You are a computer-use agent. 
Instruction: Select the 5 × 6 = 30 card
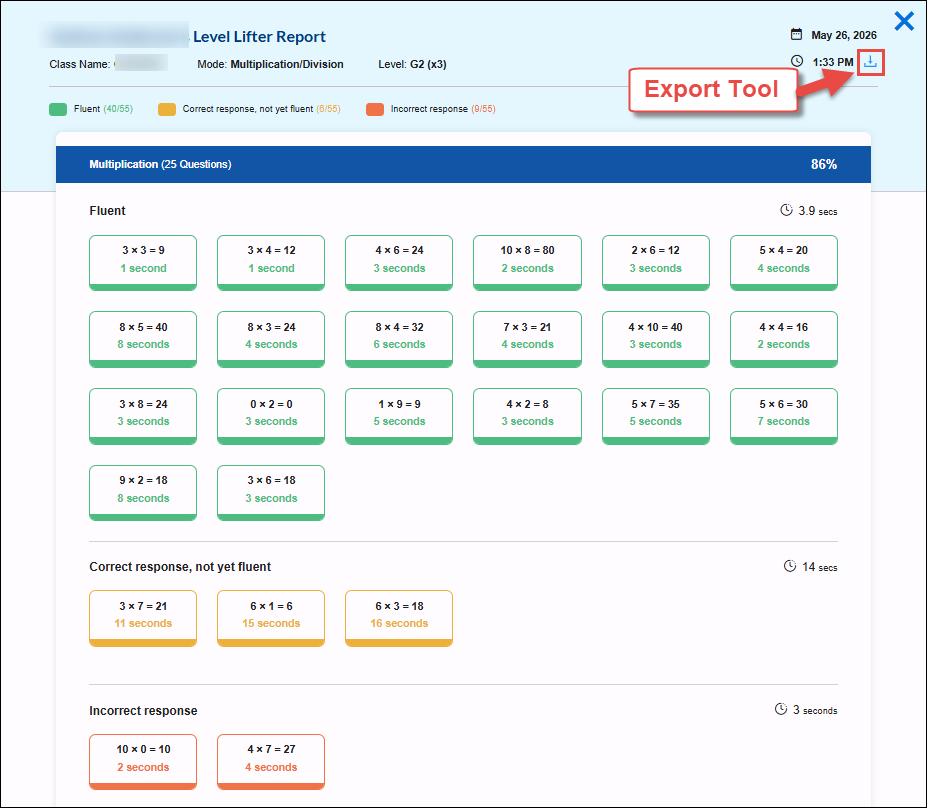[x=783, y=416]
